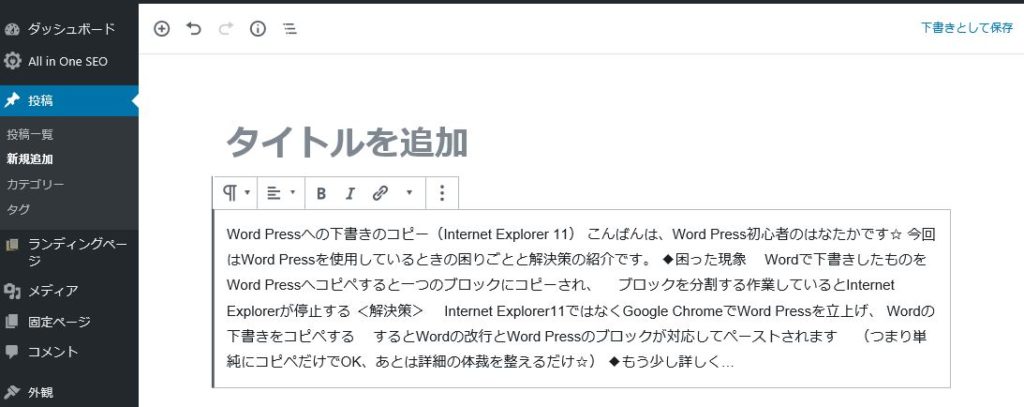Click the landing page icon in sidebar
Viewport: 1024px width, 407px height.
[x=12, y=245]
